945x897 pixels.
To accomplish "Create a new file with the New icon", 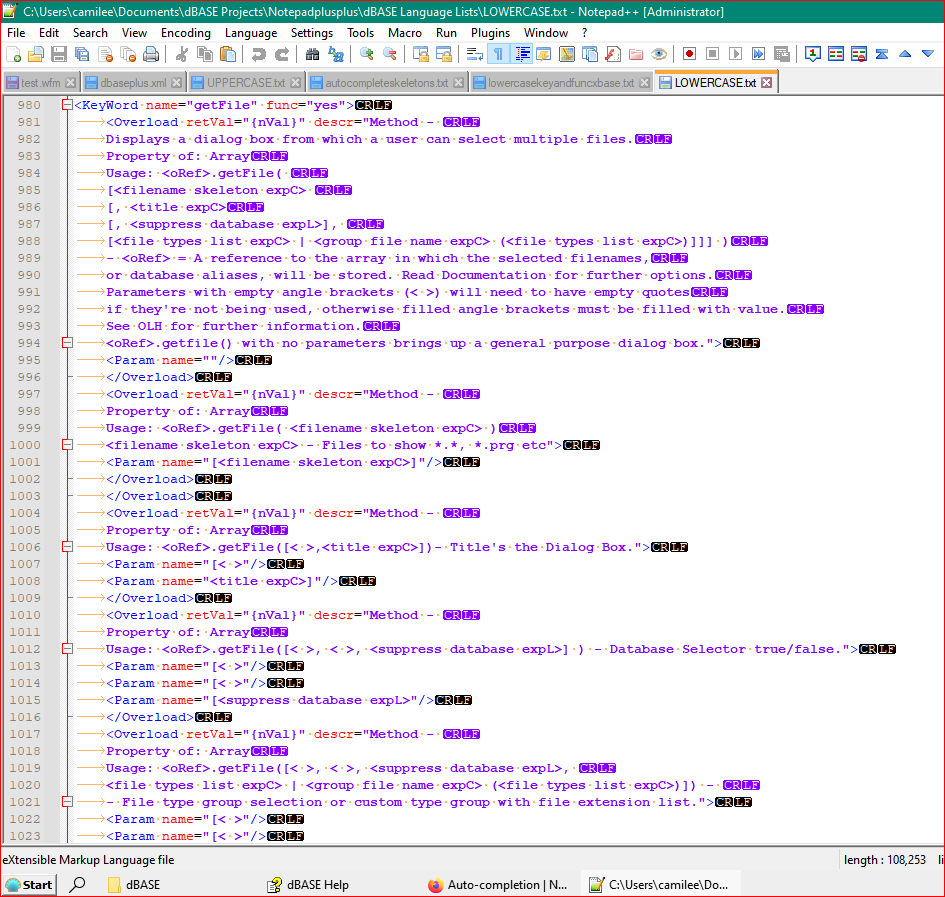I will pos(13,55).
